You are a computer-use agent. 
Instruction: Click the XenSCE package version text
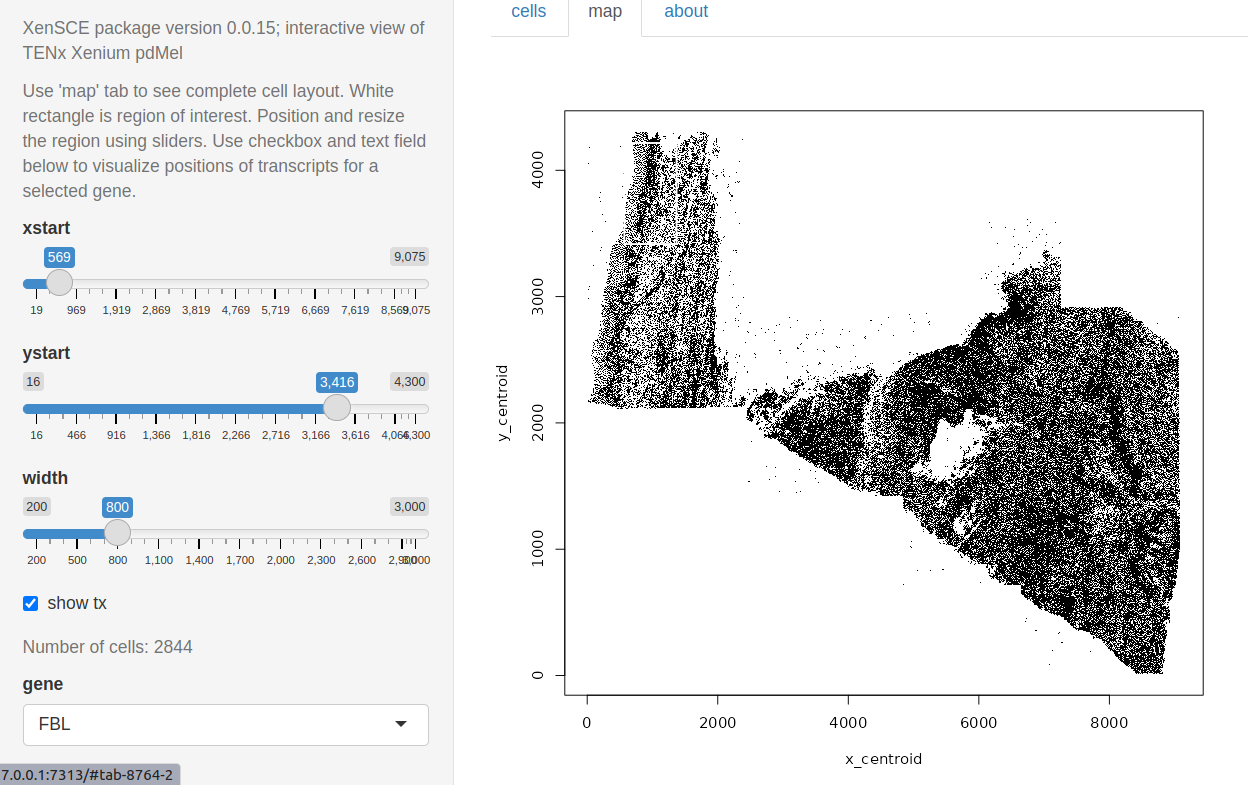point(223,40)
